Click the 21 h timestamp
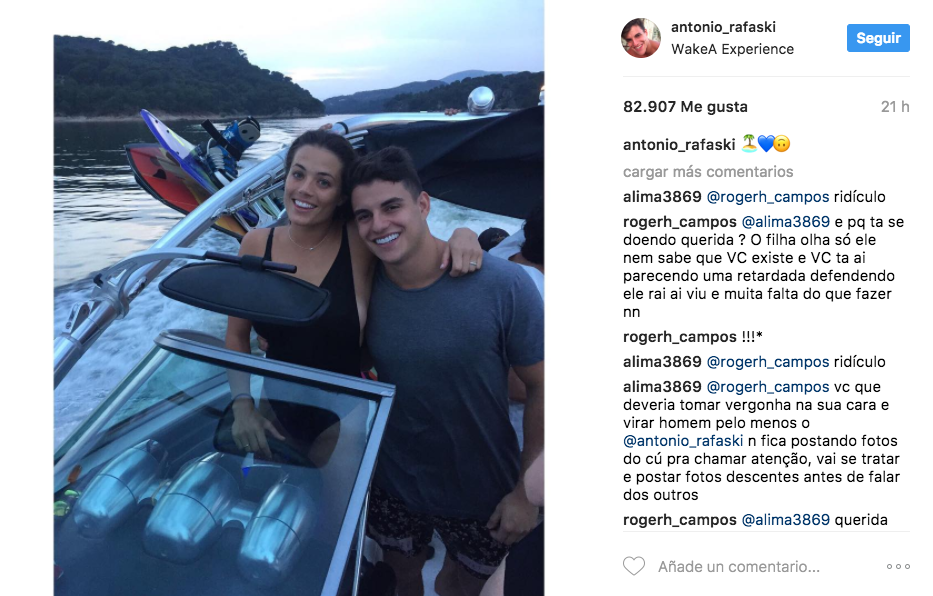Screen dimensions: 933x596 895,107
